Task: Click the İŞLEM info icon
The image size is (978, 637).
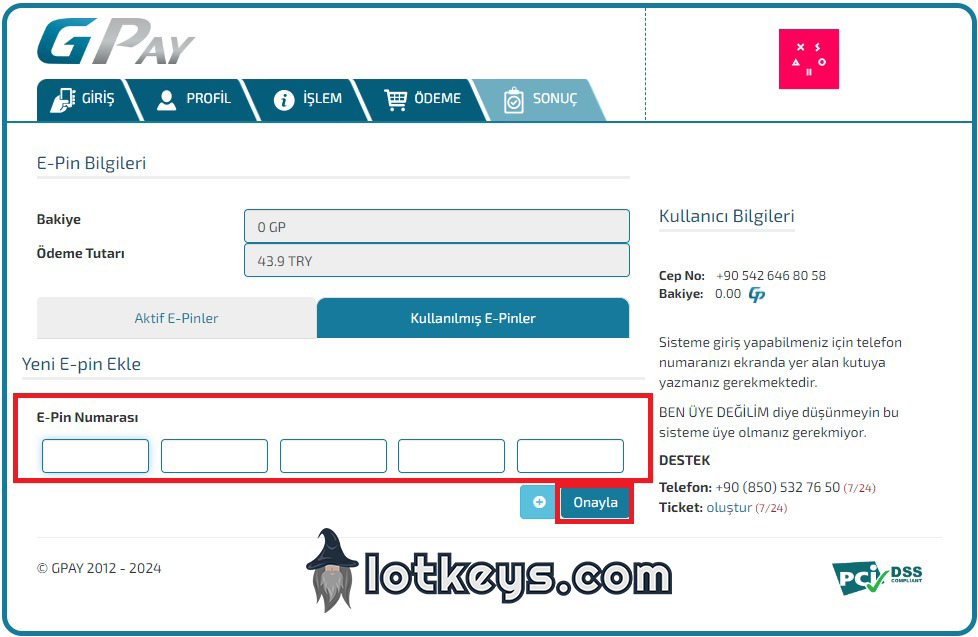Action: coord(284,100)
